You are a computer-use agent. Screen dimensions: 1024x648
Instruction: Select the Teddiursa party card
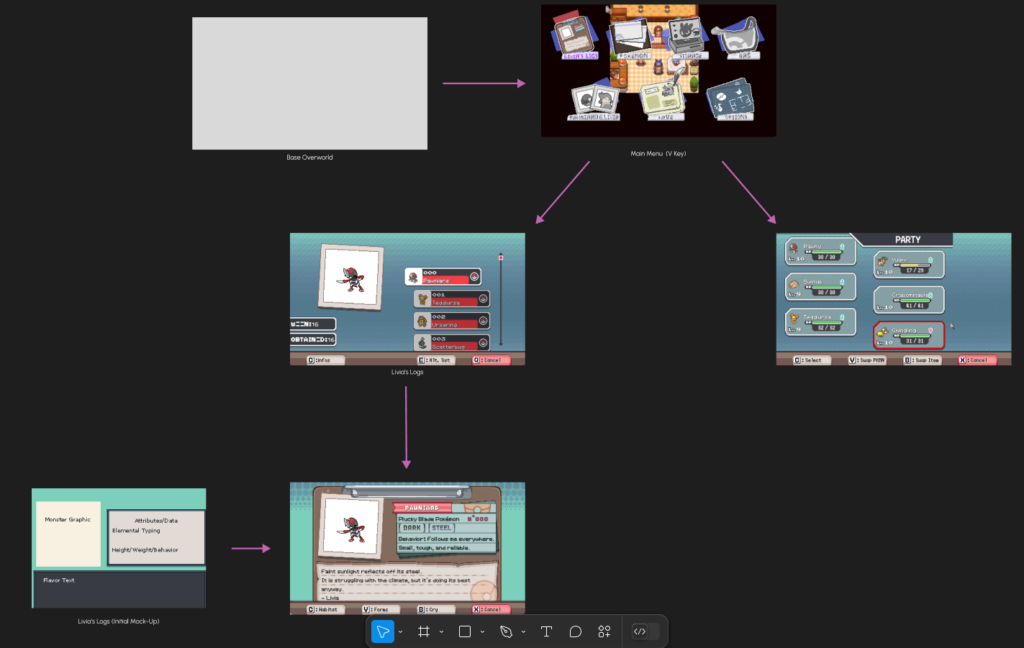coord(820,322)
